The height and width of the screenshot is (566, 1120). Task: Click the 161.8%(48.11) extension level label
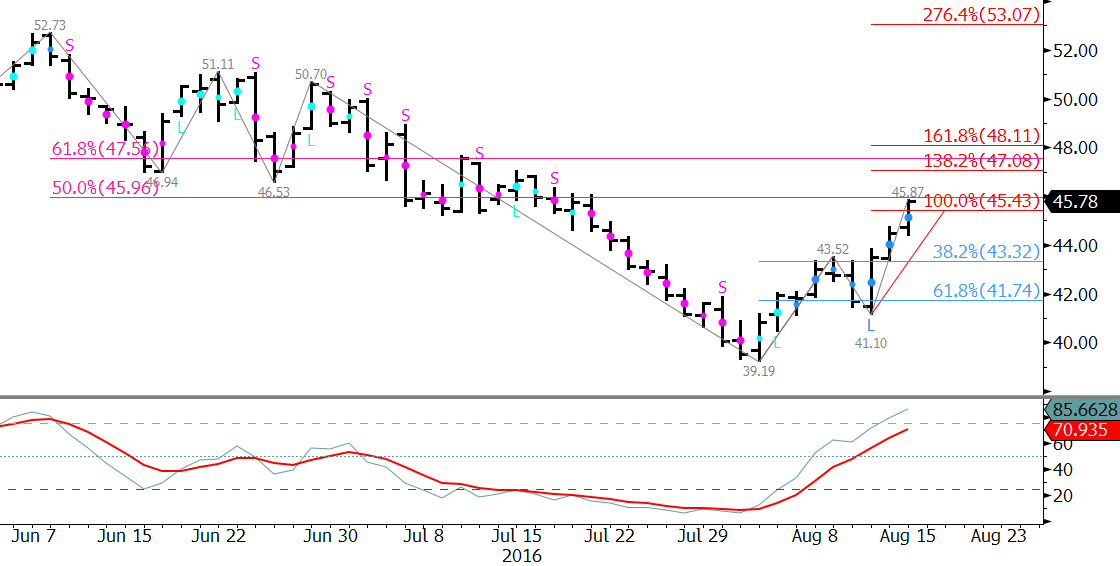tap(981, 135)
